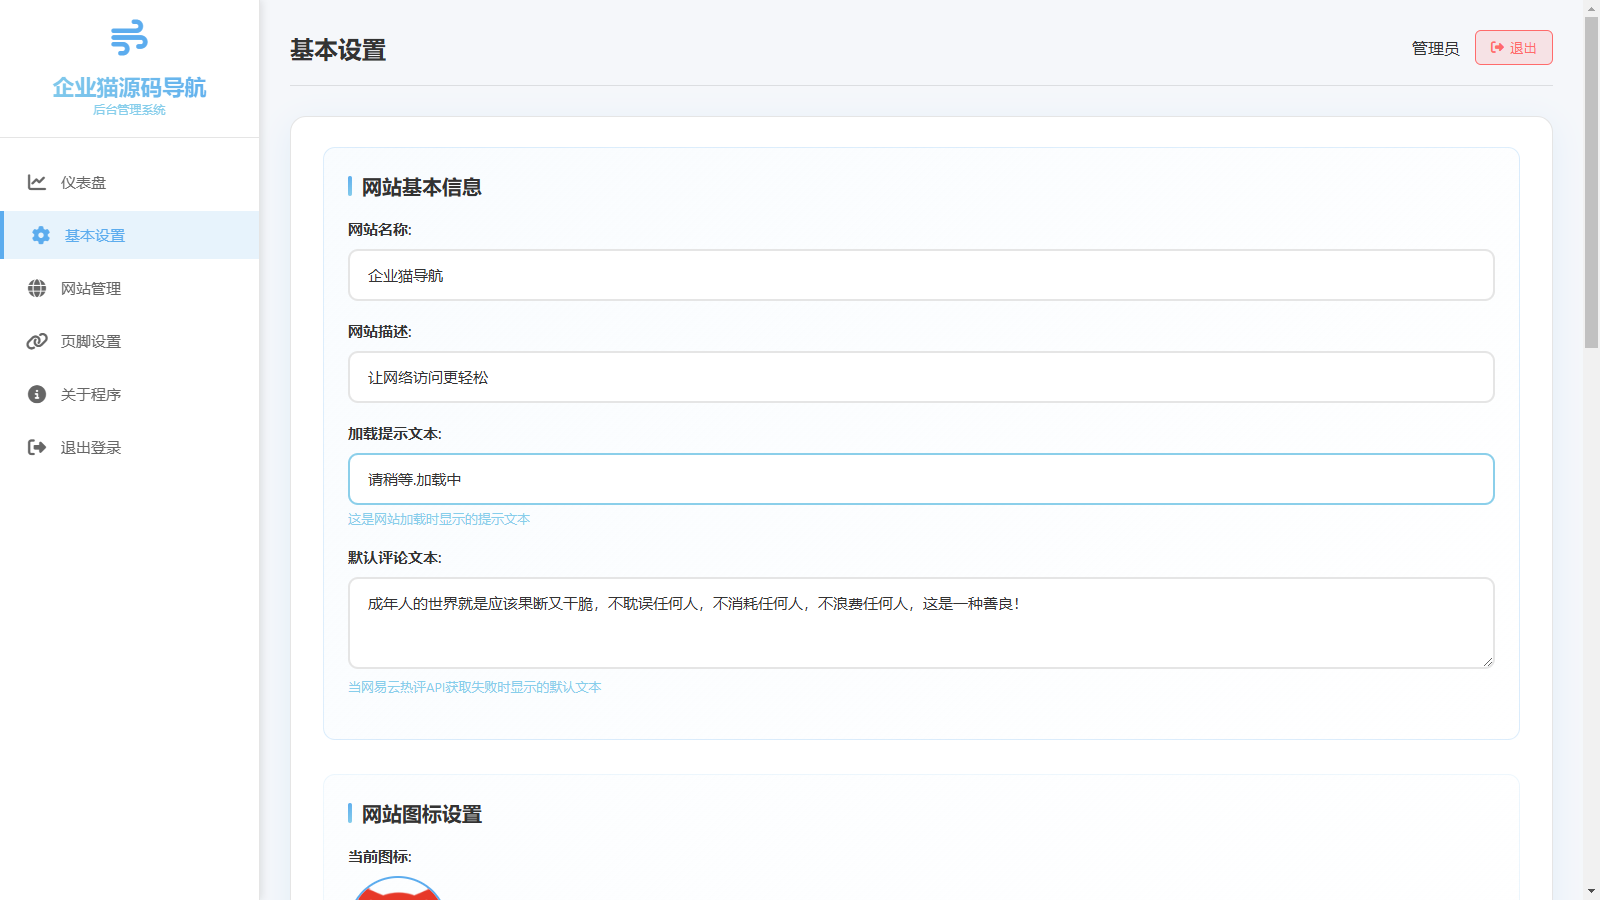
Task: Open the 仪表盘 menu item
Action: pos(83,182)
